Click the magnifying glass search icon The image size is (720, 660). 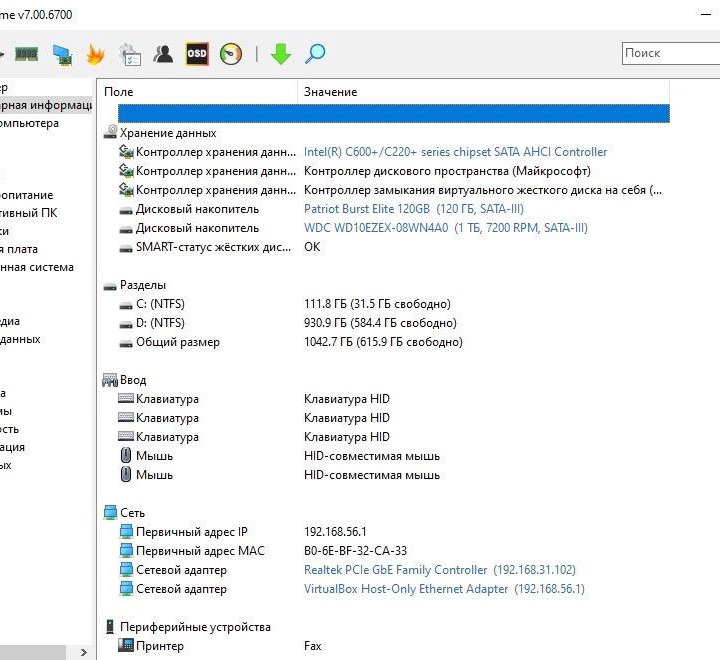tap(315, 54)
